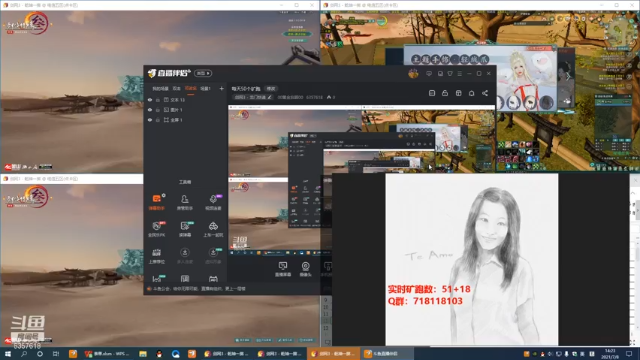Click the car-shaped tool icon
Screen dimensions: 640x360
point(213,229)
